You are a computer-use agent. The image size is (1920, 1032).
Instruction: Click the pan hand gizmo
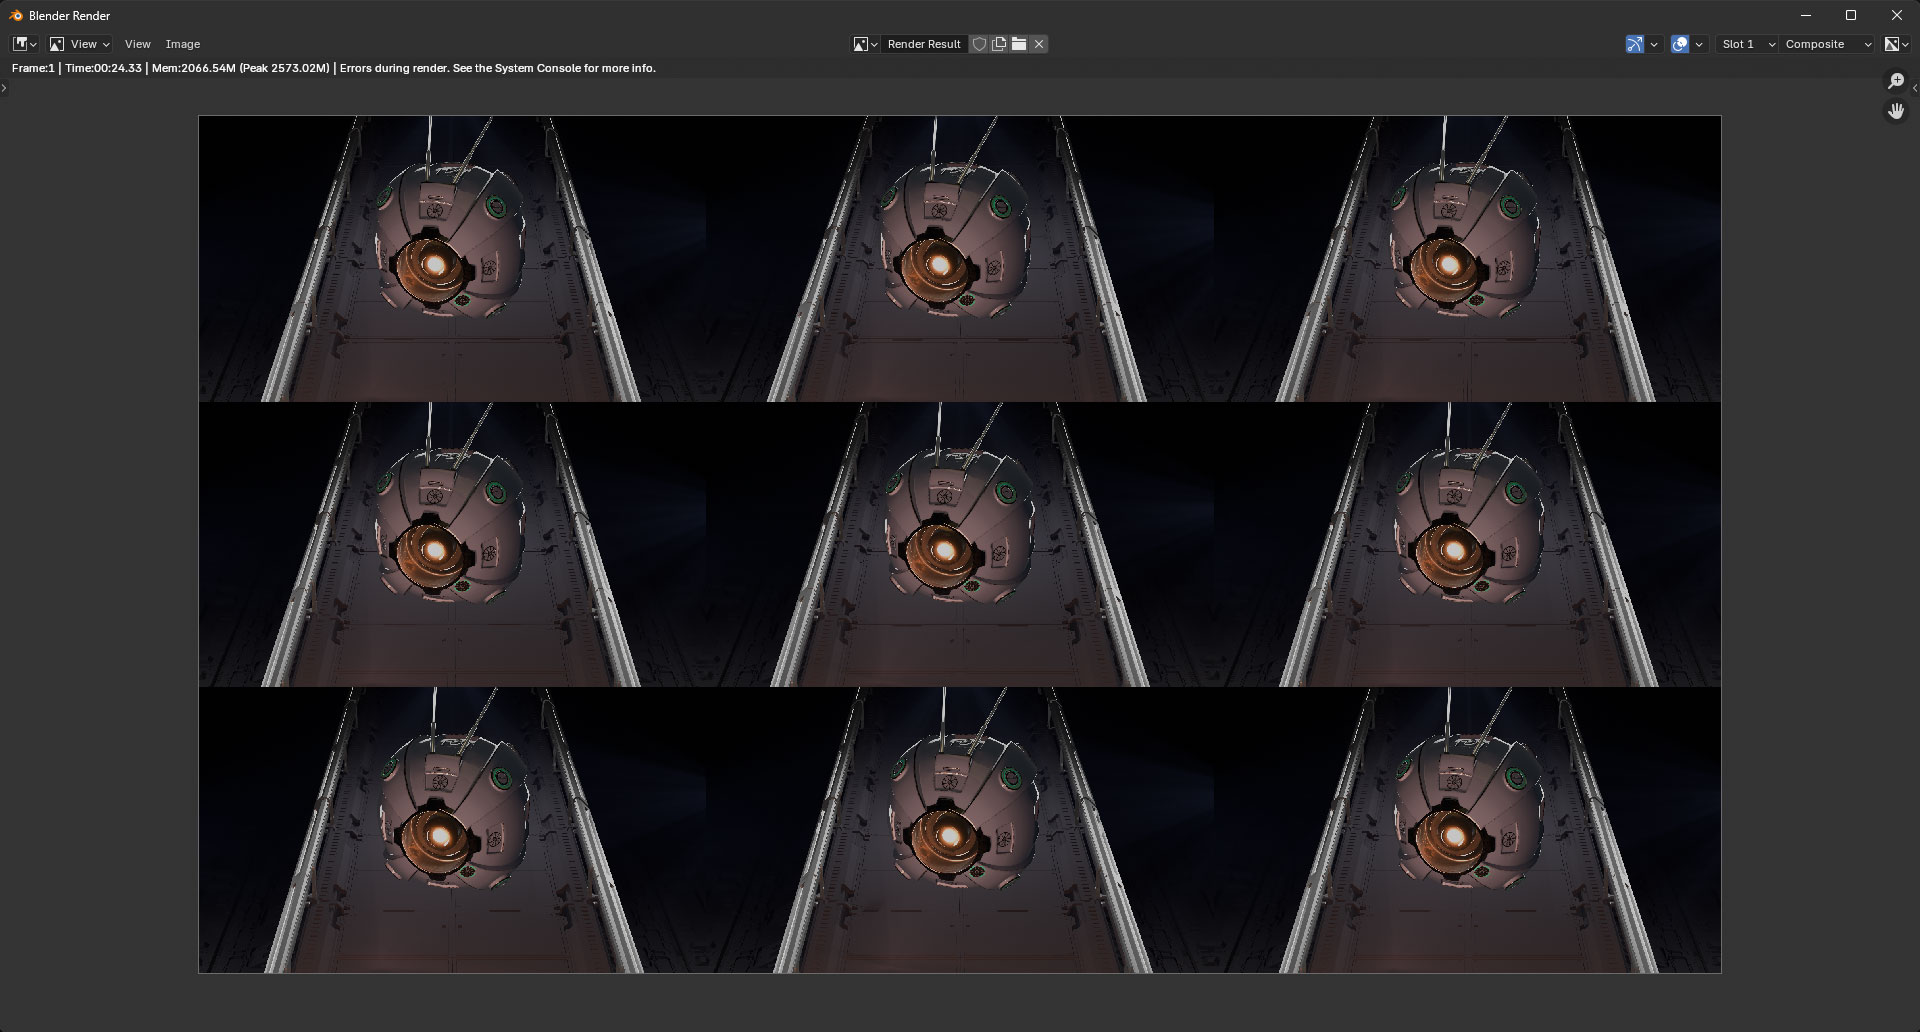coord(1896,111)
